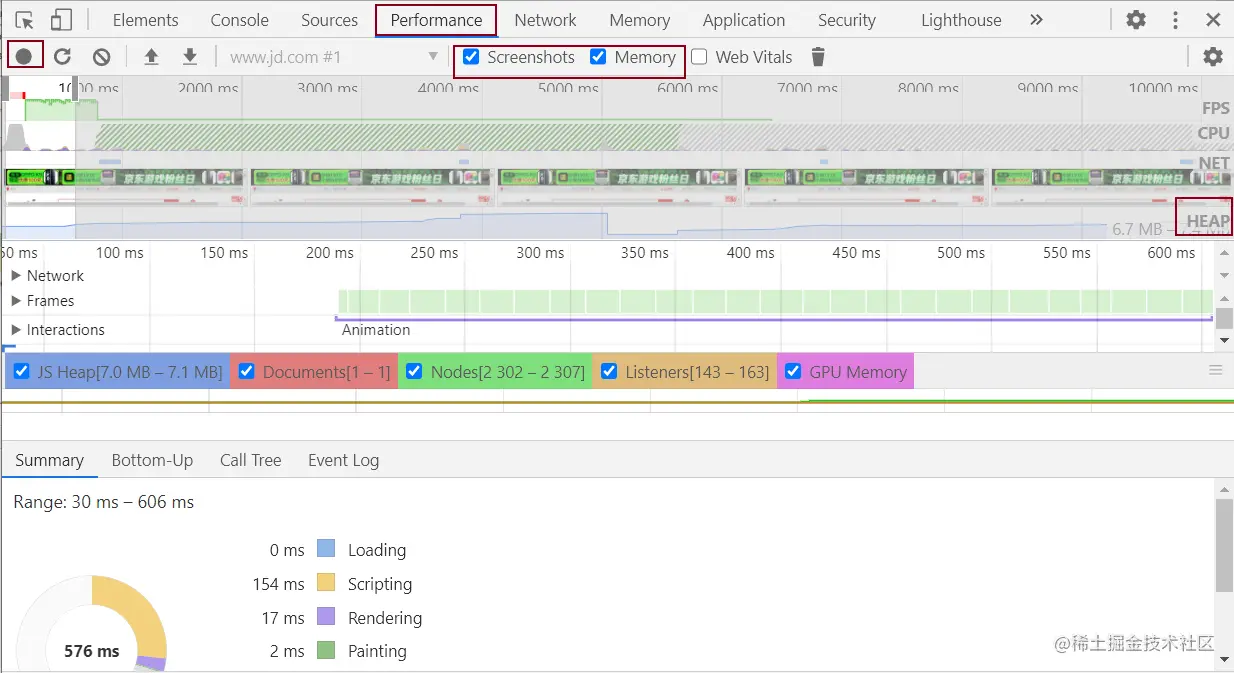Open the Network tab
The image size is (1234, 673).
tap(545, 20)
